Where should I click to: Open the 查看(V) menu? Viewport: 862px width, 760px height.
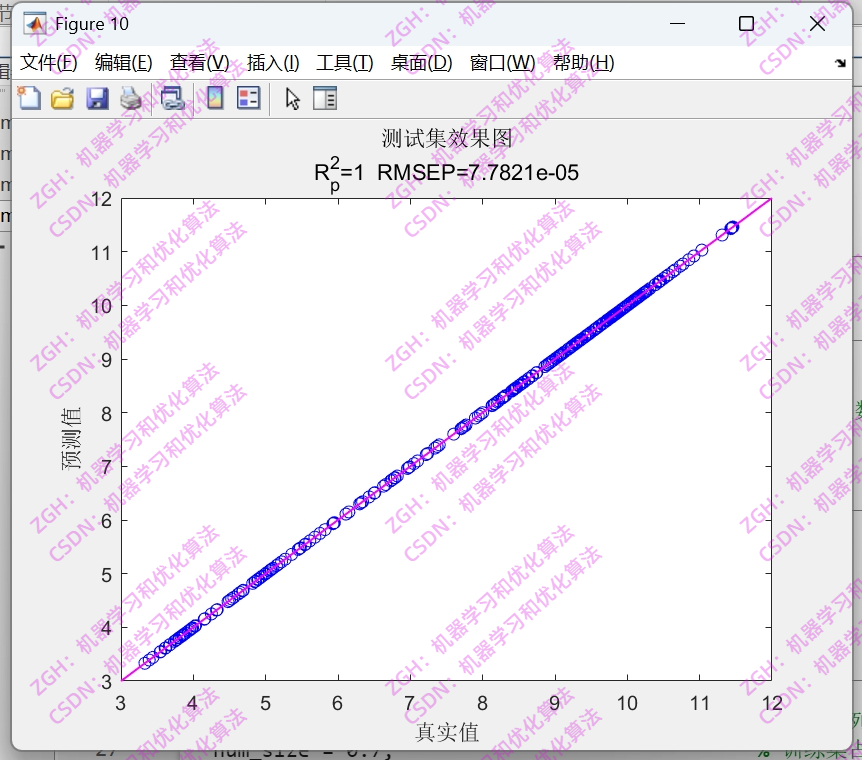tap(200, 63)
